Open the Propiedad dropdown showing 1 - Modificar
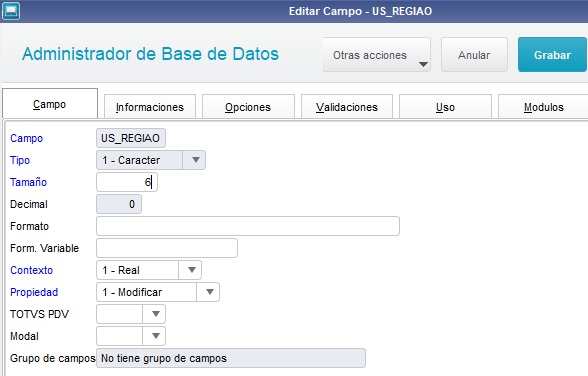The image size is (588, 376). click(x=158, y=292)
